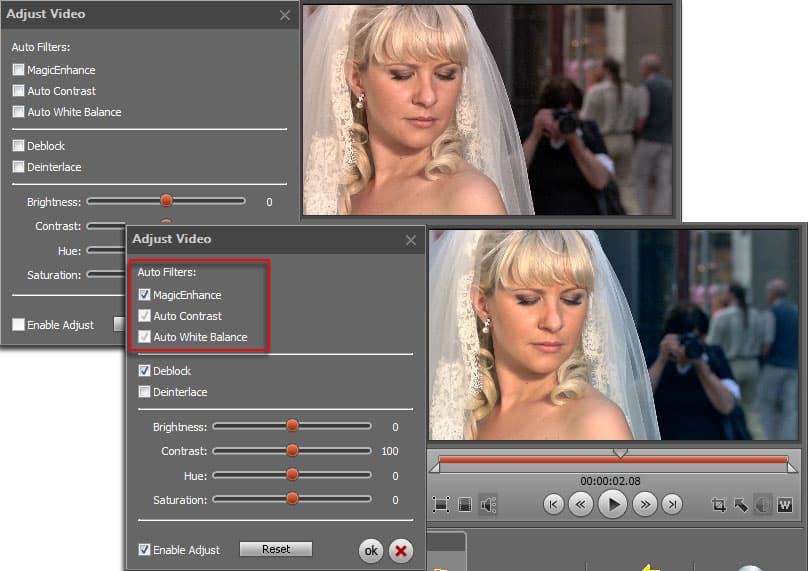The image size is (808, 571).
Task: Cancel with the red X button
Action: [400, 551]
